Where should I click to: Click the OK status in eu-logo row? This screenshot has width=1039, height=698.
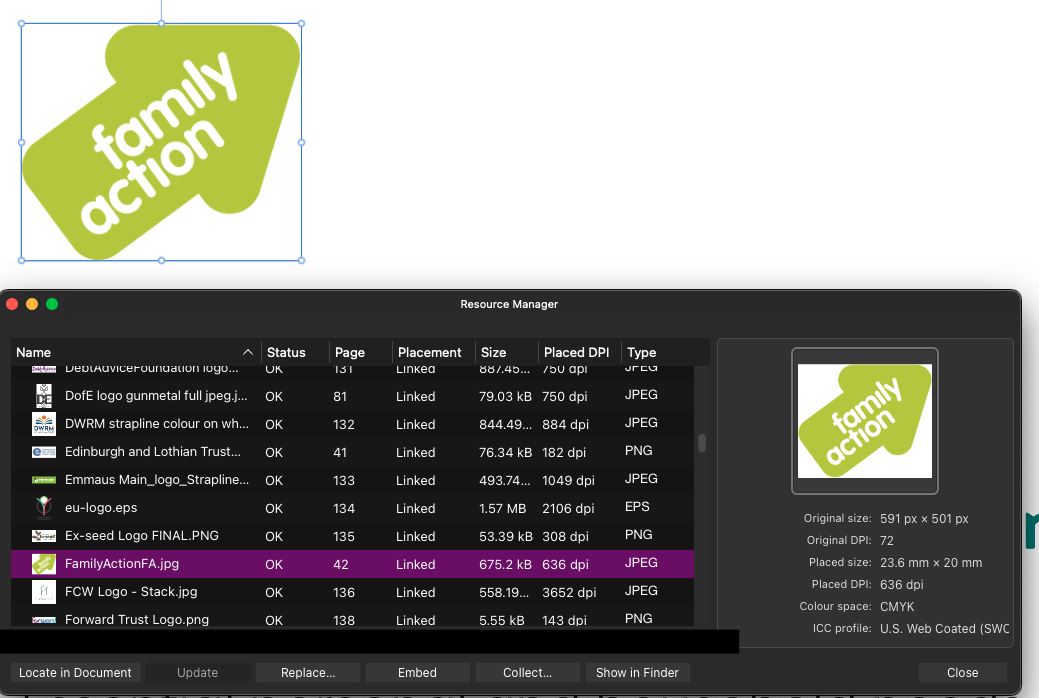pos(274,508)
